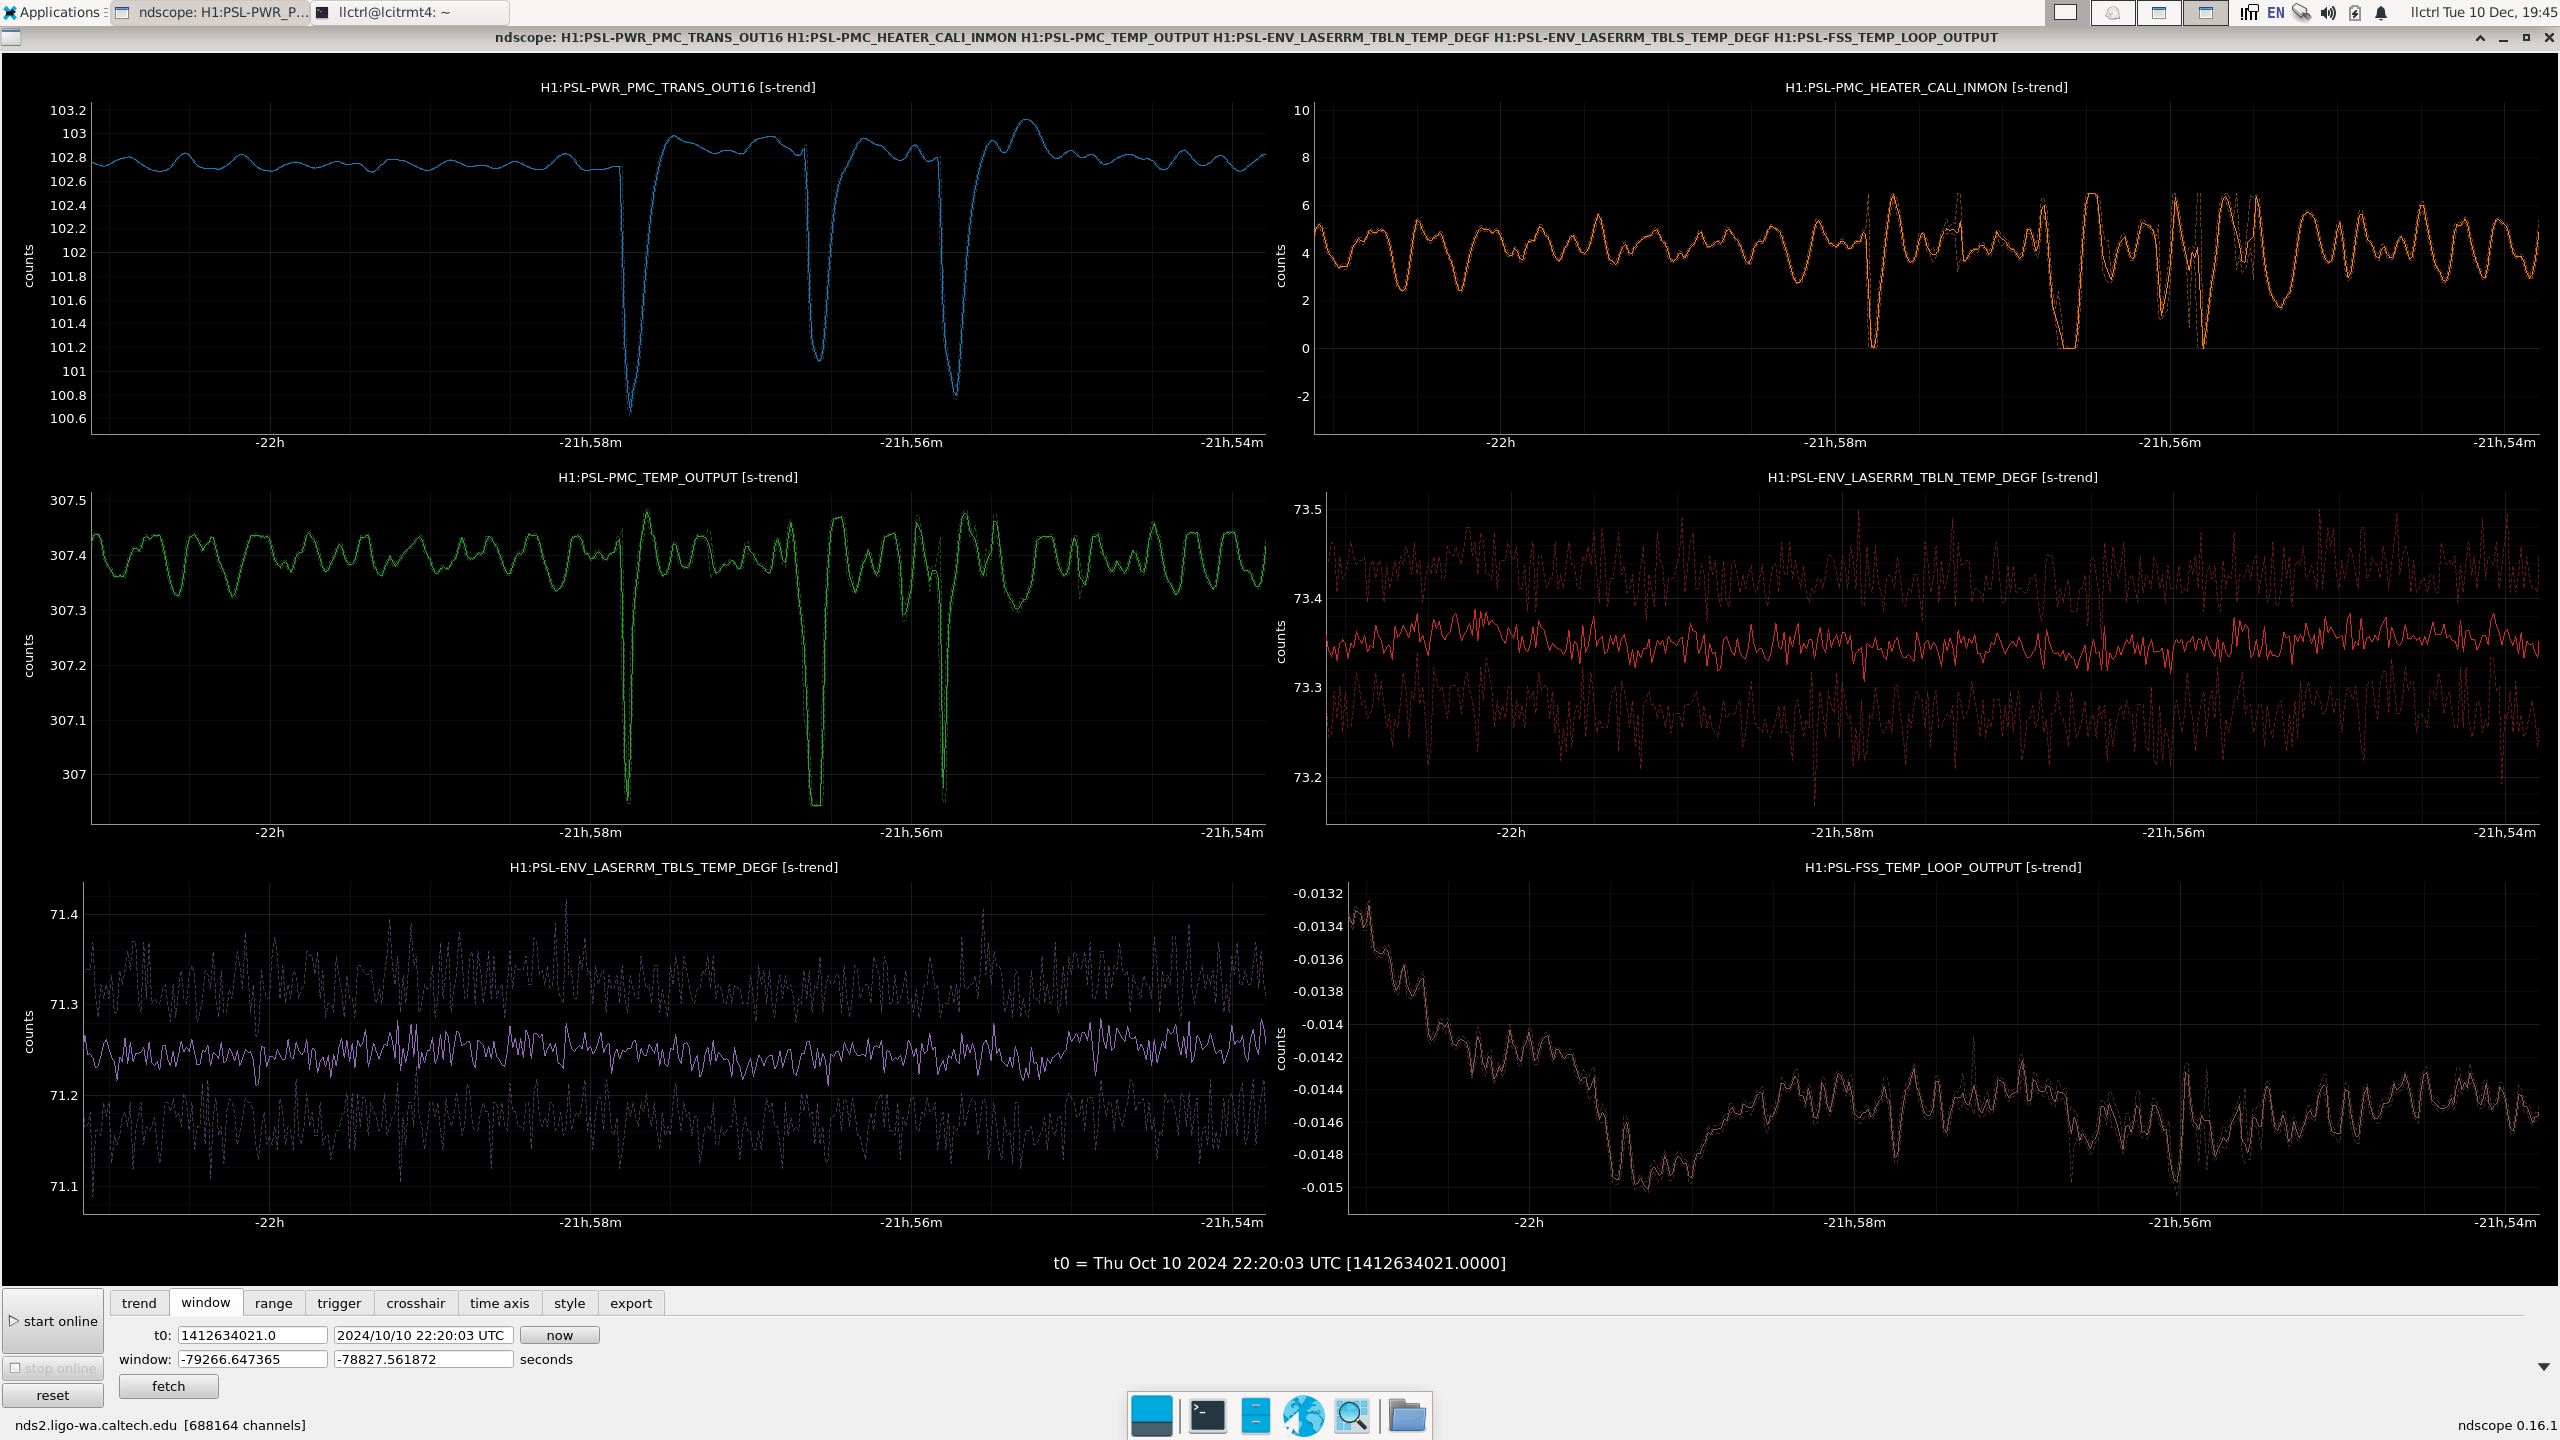Click the t0 timestamp label under plots
Image resolution: width=2560 pixels, height=1440 pixels.
1279,1263
